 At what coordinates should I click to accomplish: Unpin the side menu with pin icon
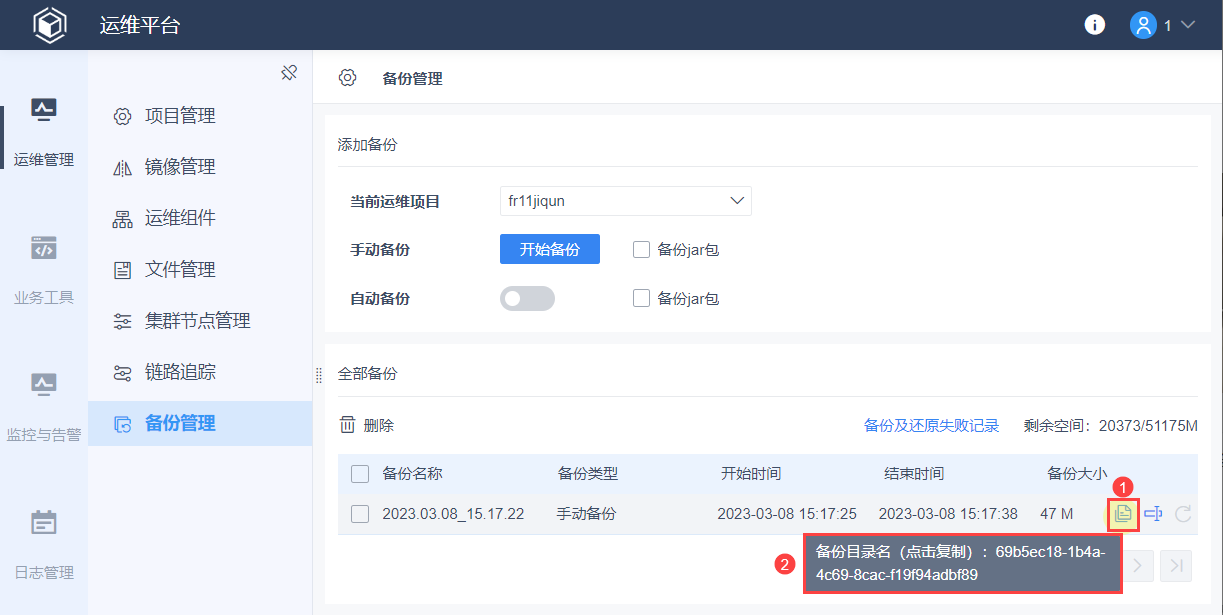tap(289, 73)
